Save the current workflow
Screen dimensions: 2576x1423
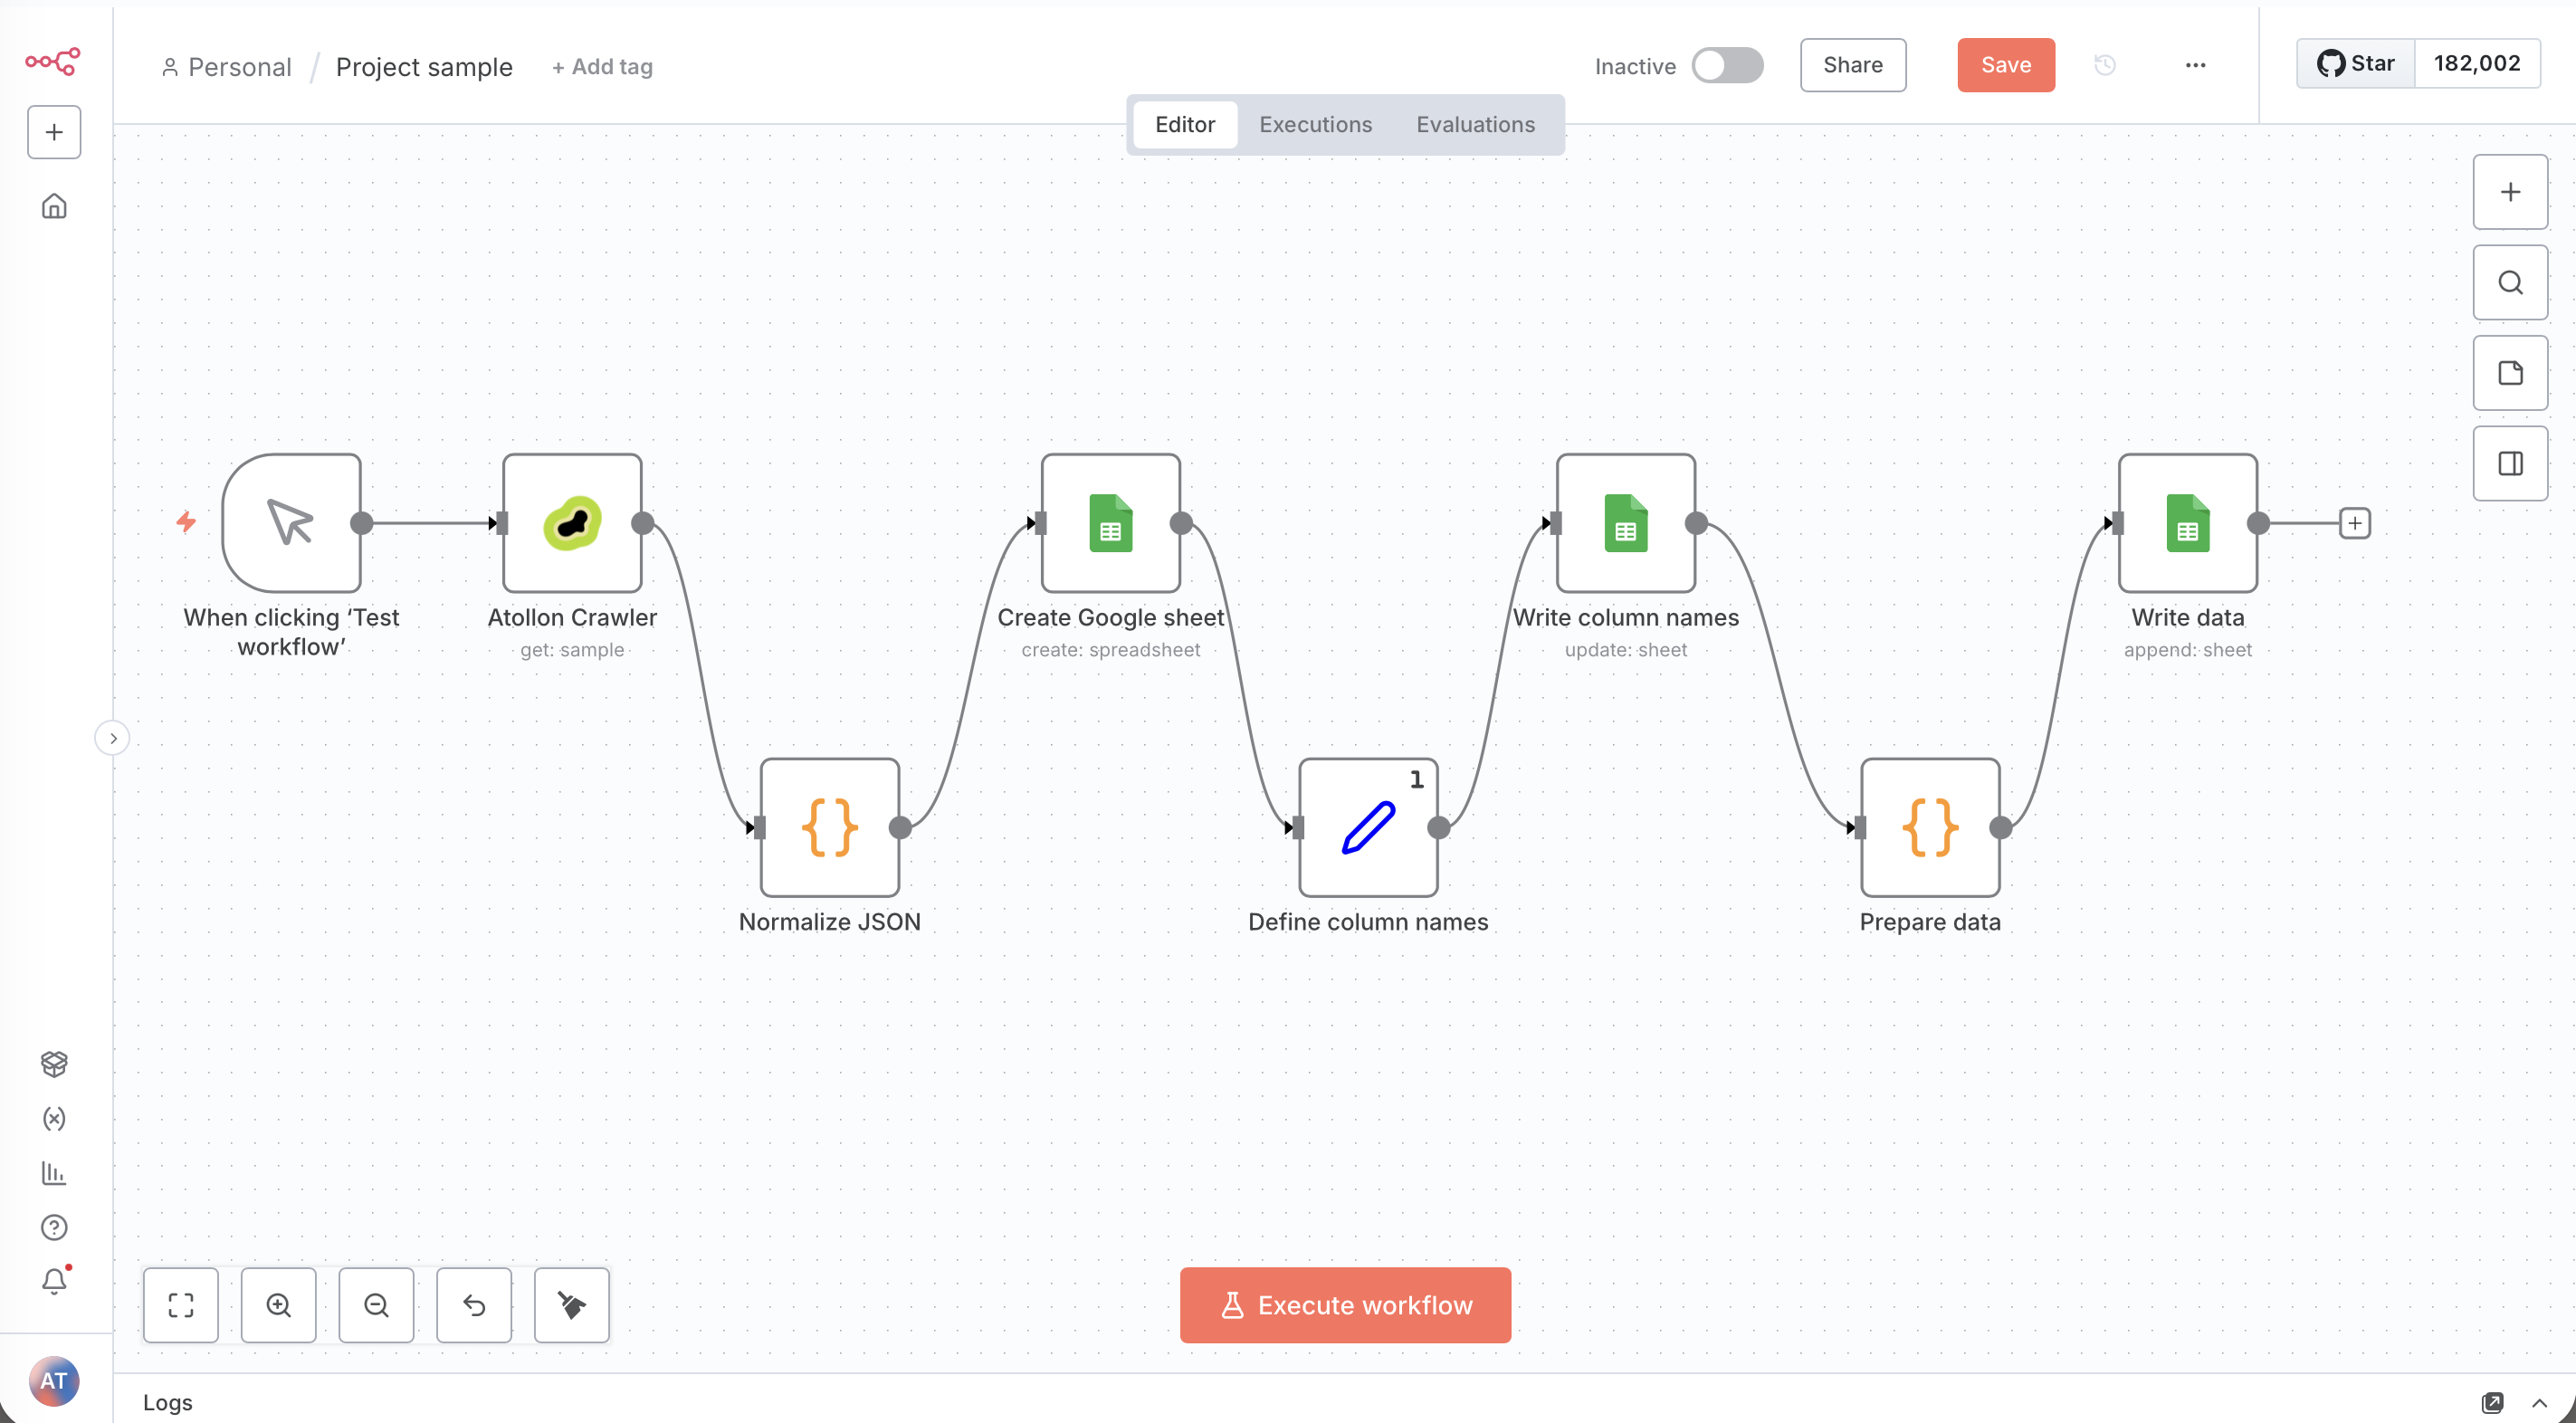2006,64
